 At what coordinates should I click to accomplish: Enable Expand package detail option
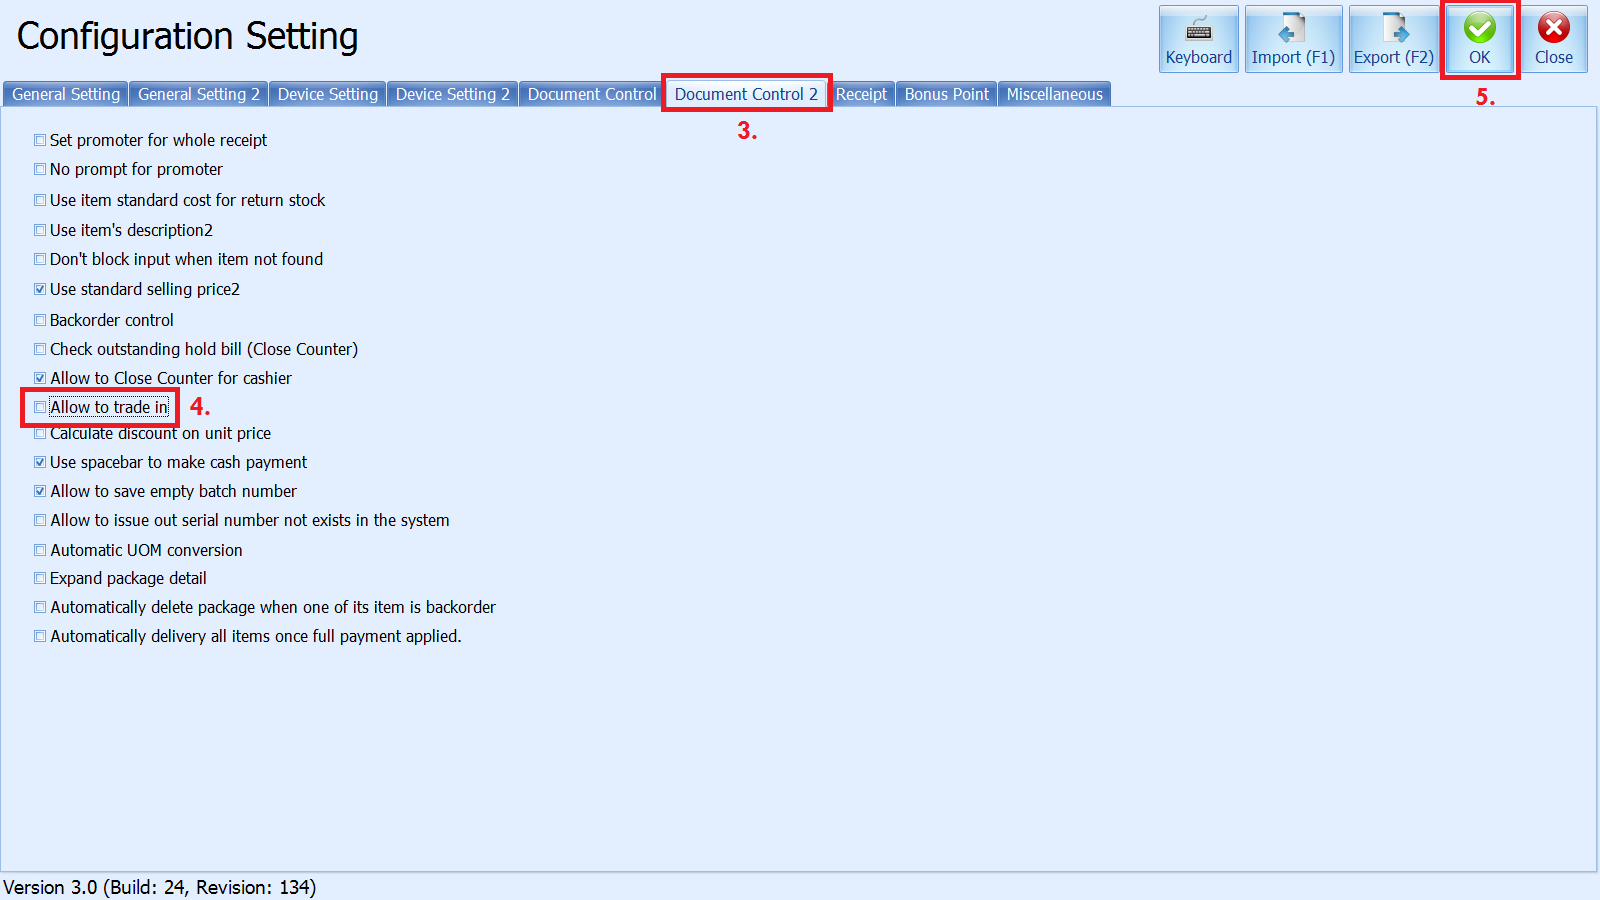(40, 578)
